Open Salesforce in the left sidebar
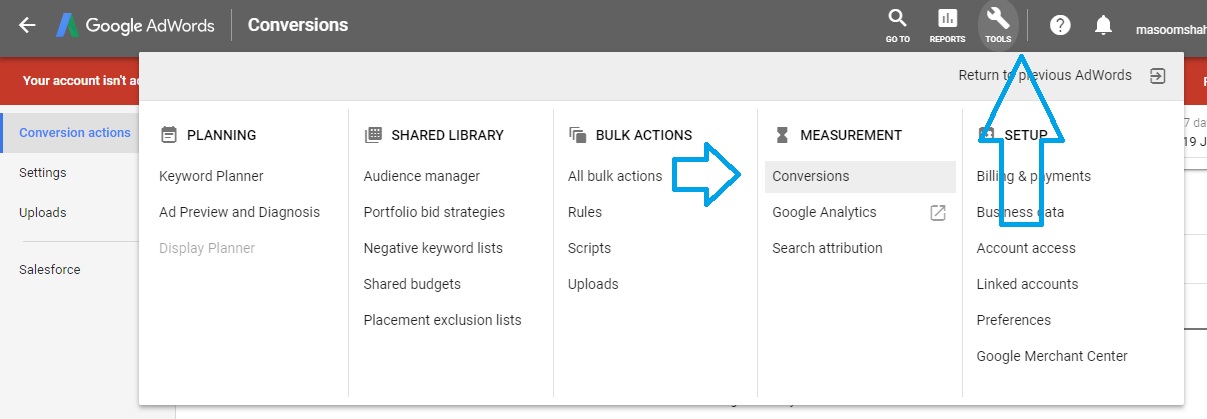 point(50,270)
